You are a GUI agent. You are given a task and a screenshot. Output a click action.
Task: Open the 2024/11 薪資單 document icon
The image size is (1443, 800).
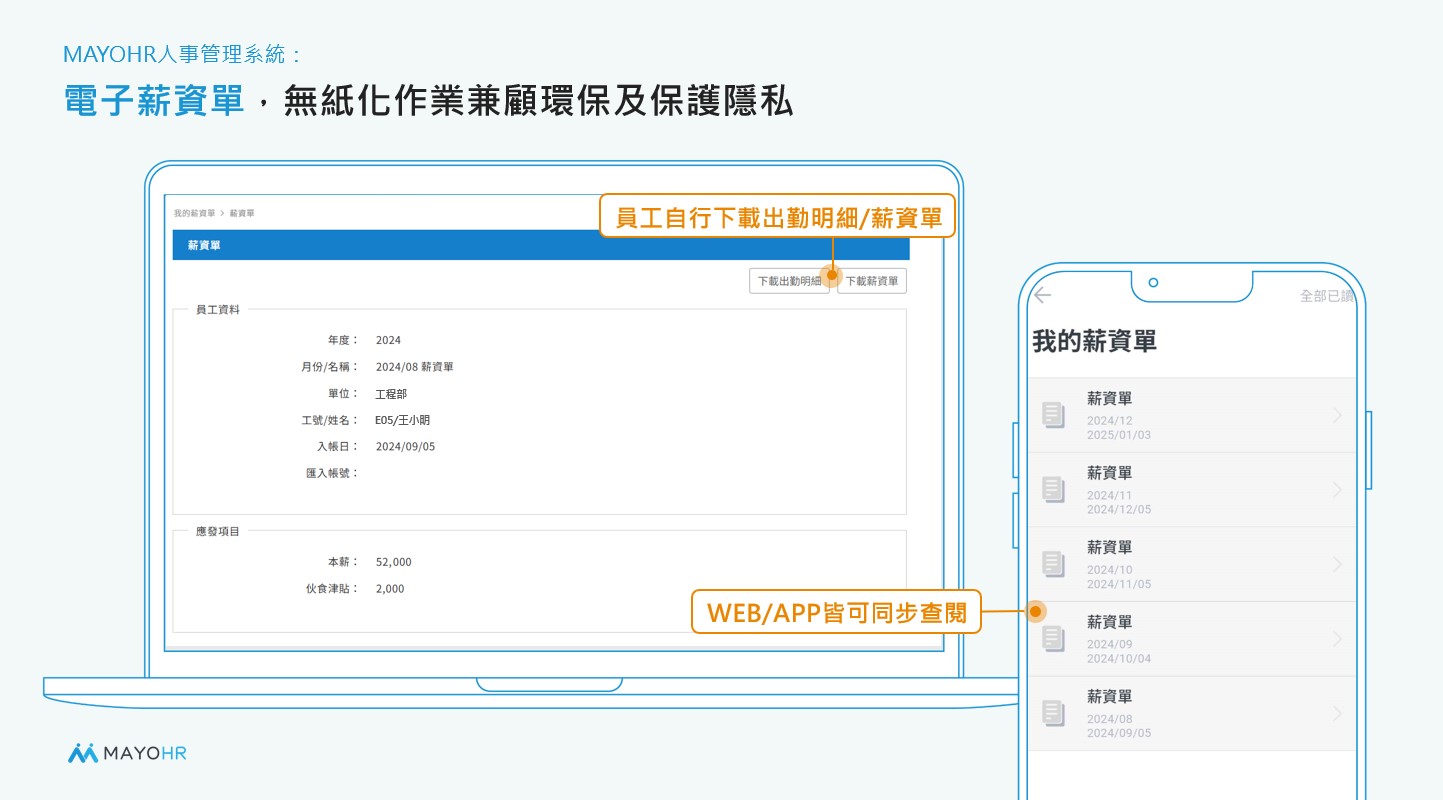click(x=1053, y=489)
